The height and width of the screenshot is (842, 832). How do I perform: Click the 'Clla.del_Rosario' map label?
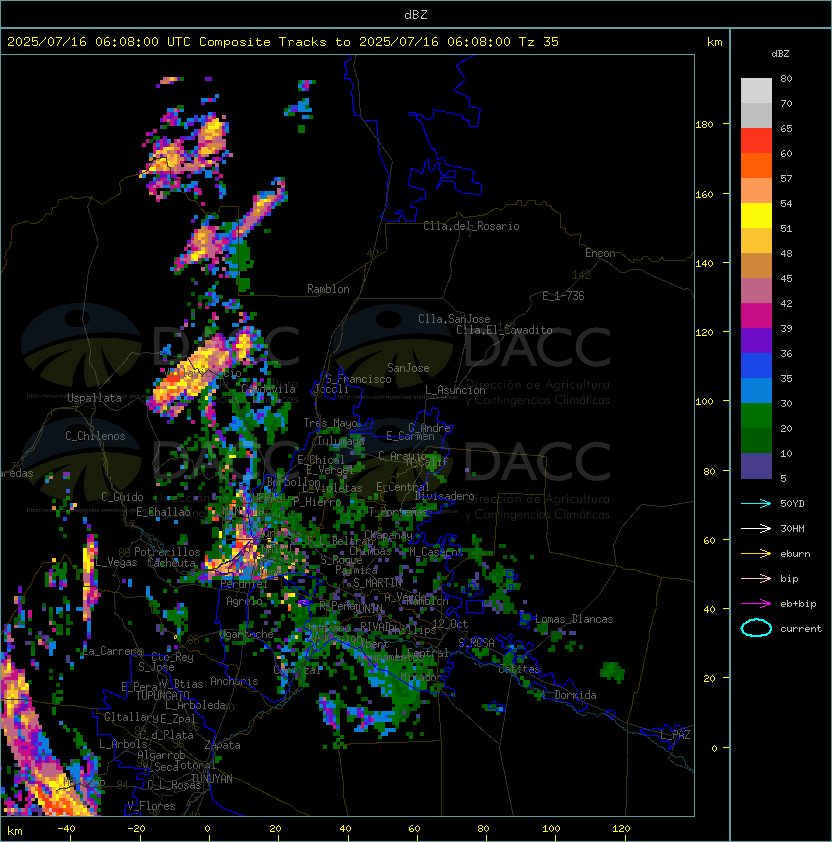click(x=471, y=226)
